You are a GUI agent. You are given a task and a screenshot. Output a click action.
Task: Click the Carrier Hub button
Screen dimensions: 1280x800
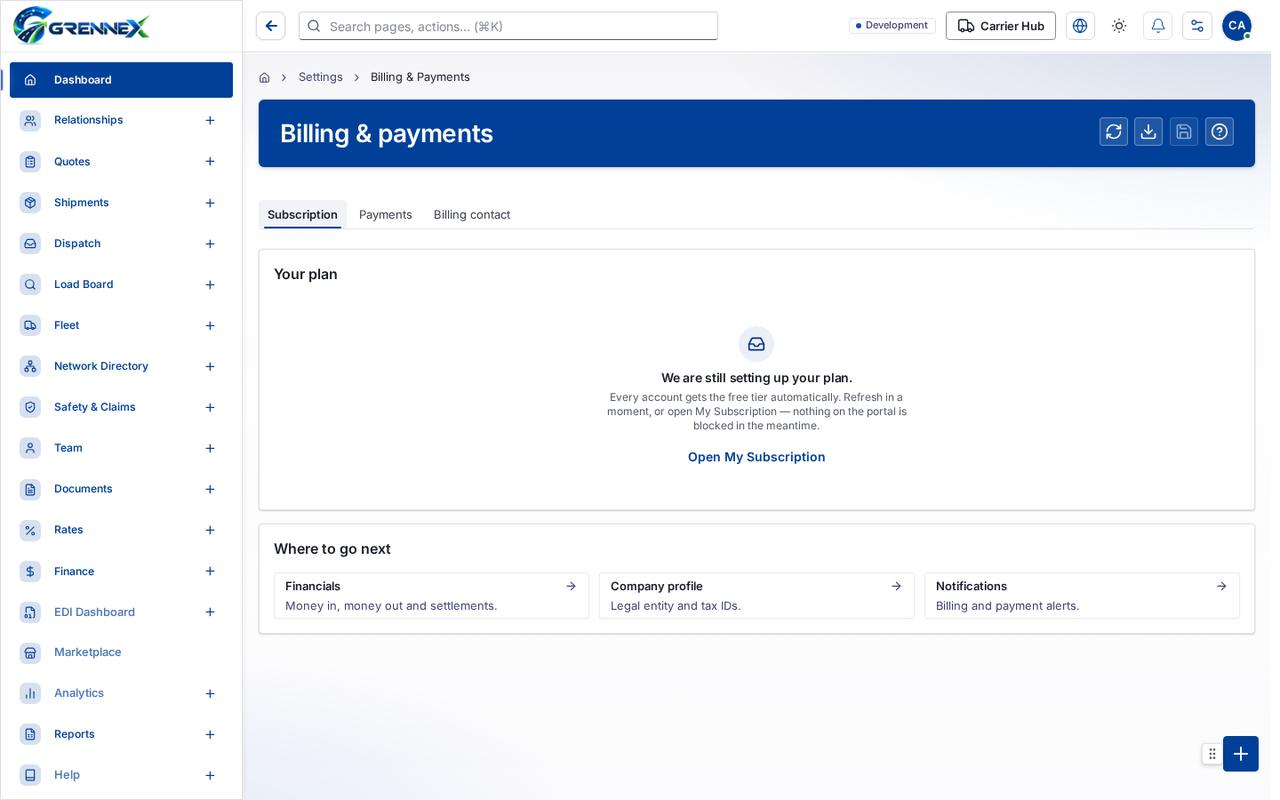click(1000, 26)
